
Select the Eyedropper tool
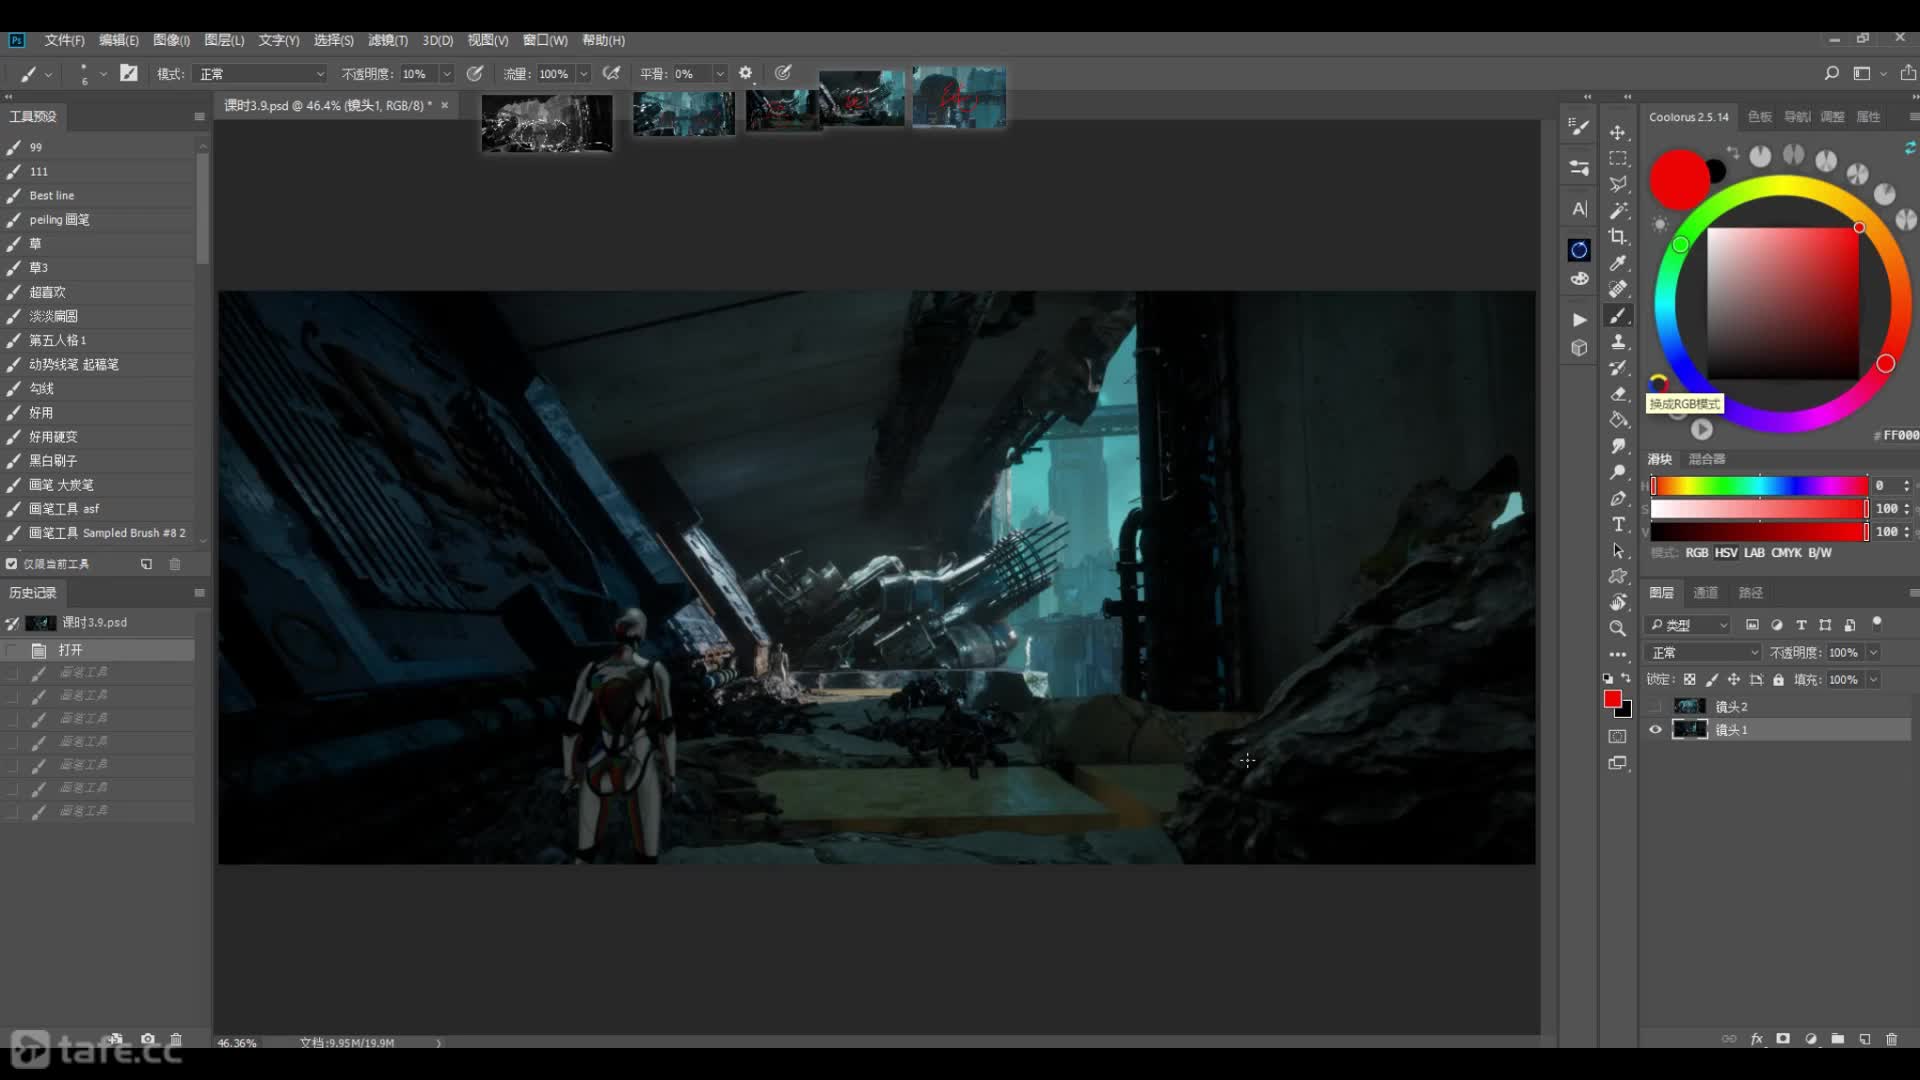pos(1617,263)
